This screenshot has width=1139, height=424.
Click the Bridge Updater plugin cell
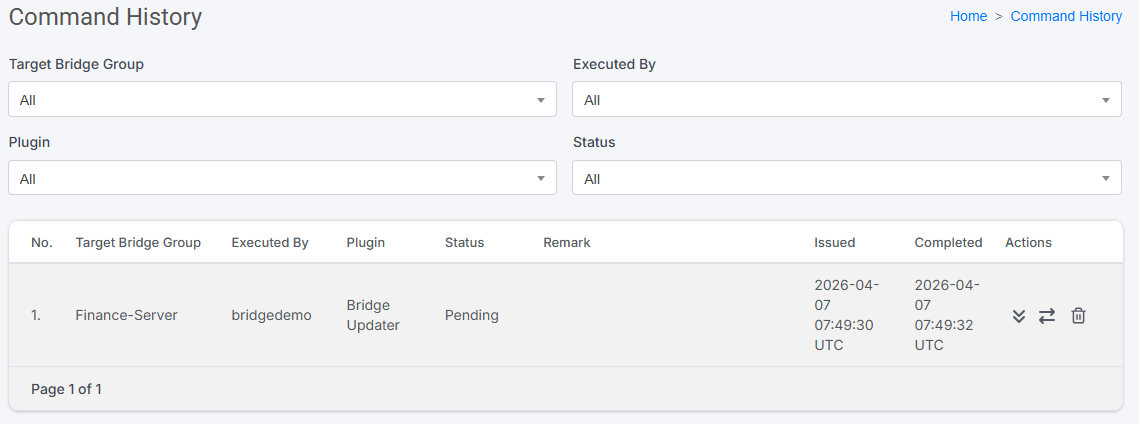[x=373, y=316]
